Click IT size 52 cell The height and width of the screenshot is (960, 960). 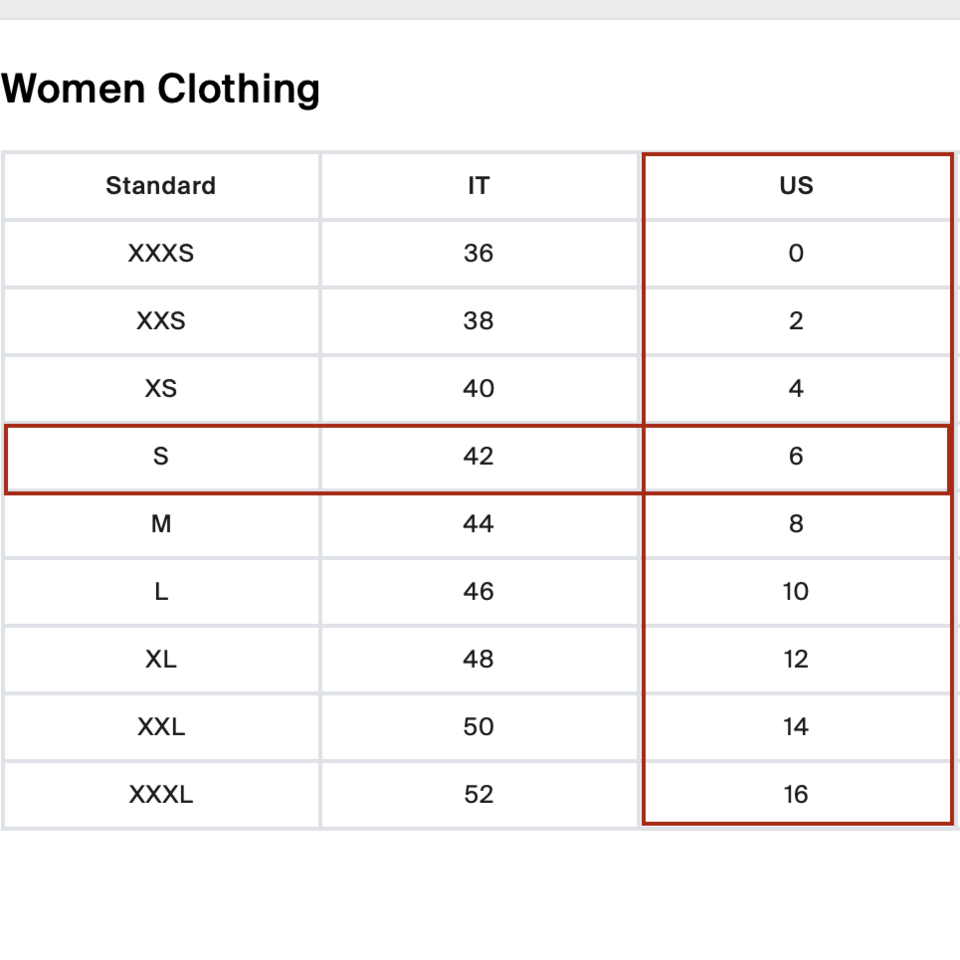click(x=478, y=795)
